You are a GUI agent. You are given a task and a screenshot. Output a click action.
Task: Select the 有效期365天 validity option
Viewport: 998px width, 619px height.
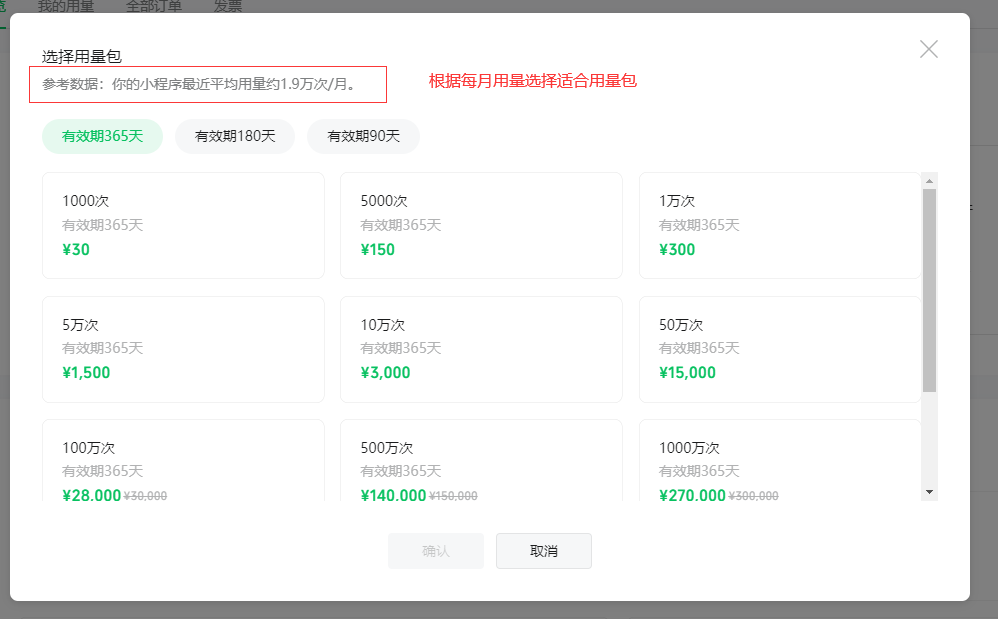[x=102, y=136]
